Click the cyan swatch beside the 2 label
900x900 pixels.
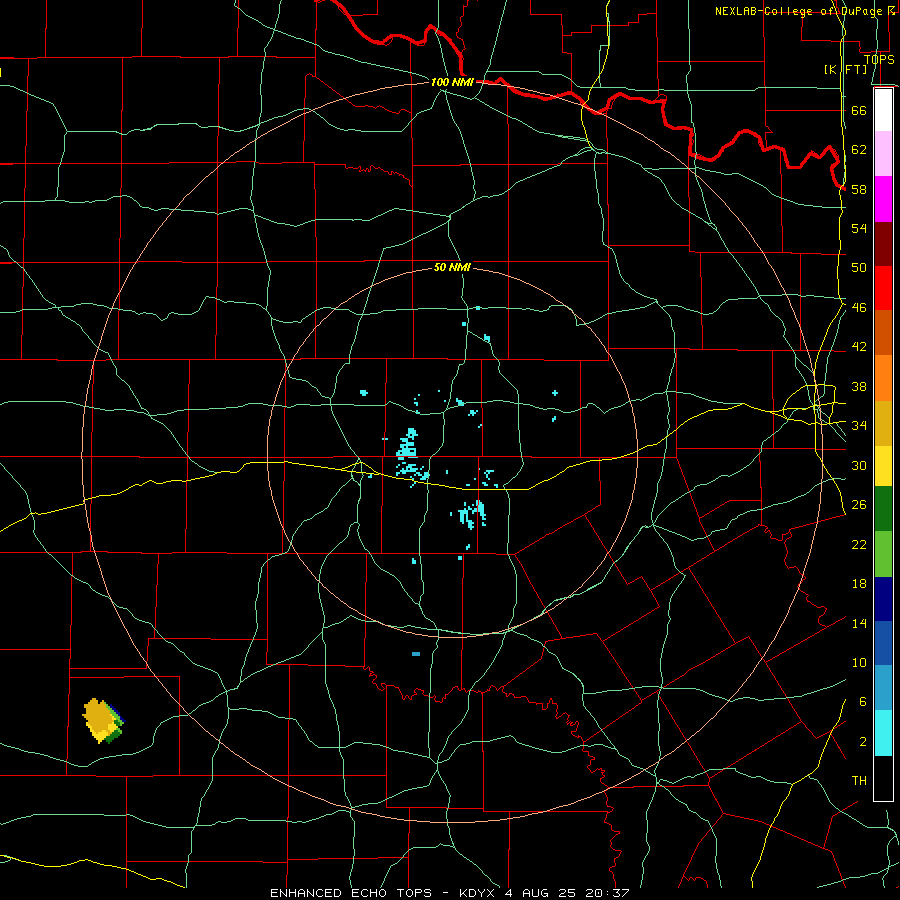point(883,733)
